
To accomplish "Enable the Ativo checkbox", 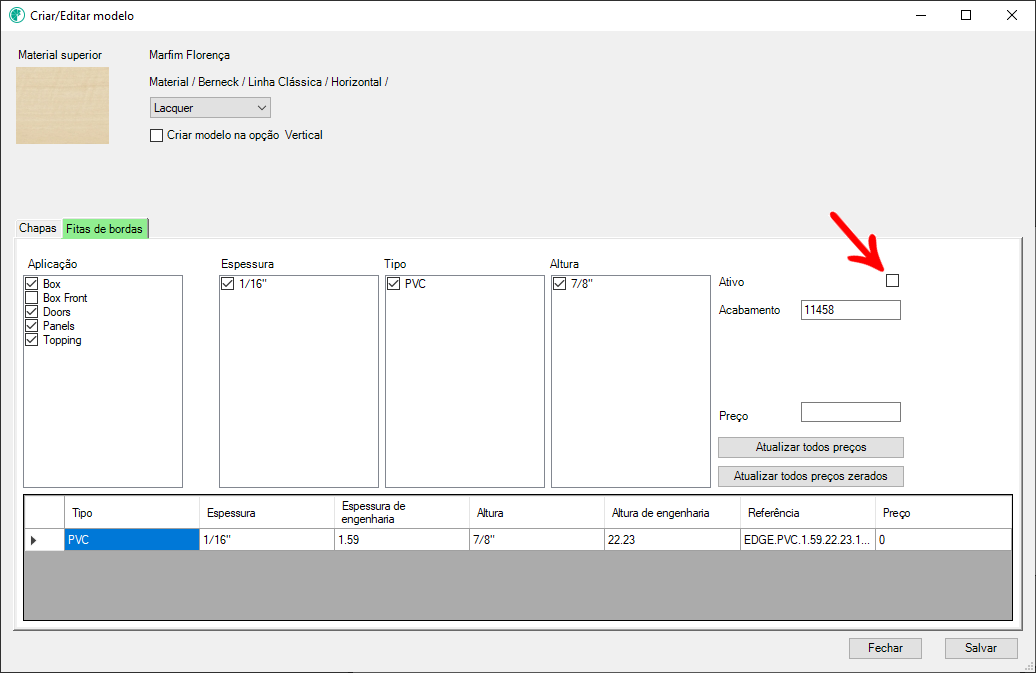I will (x=893, y=281).
